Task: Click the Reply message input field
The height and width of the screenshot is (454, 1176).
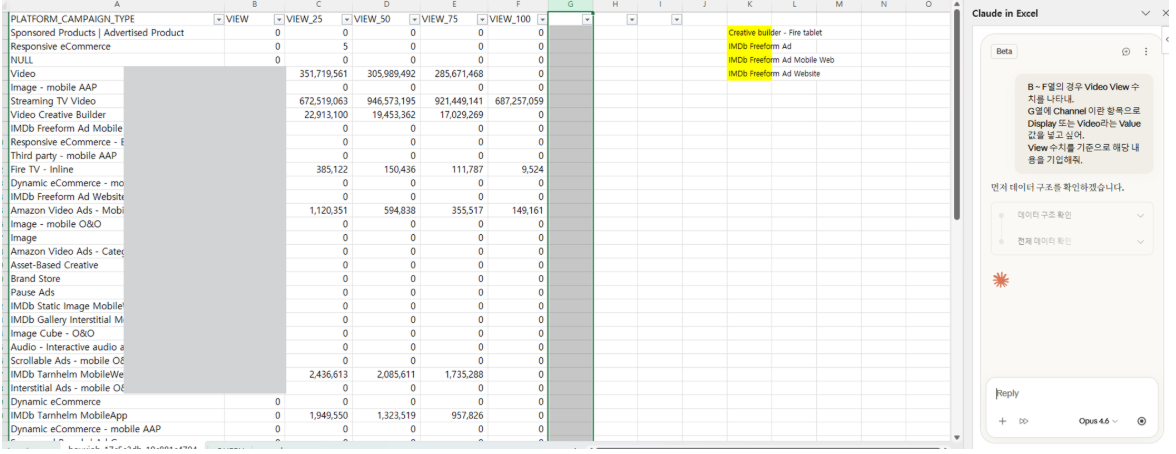Action: (1070, 393)
